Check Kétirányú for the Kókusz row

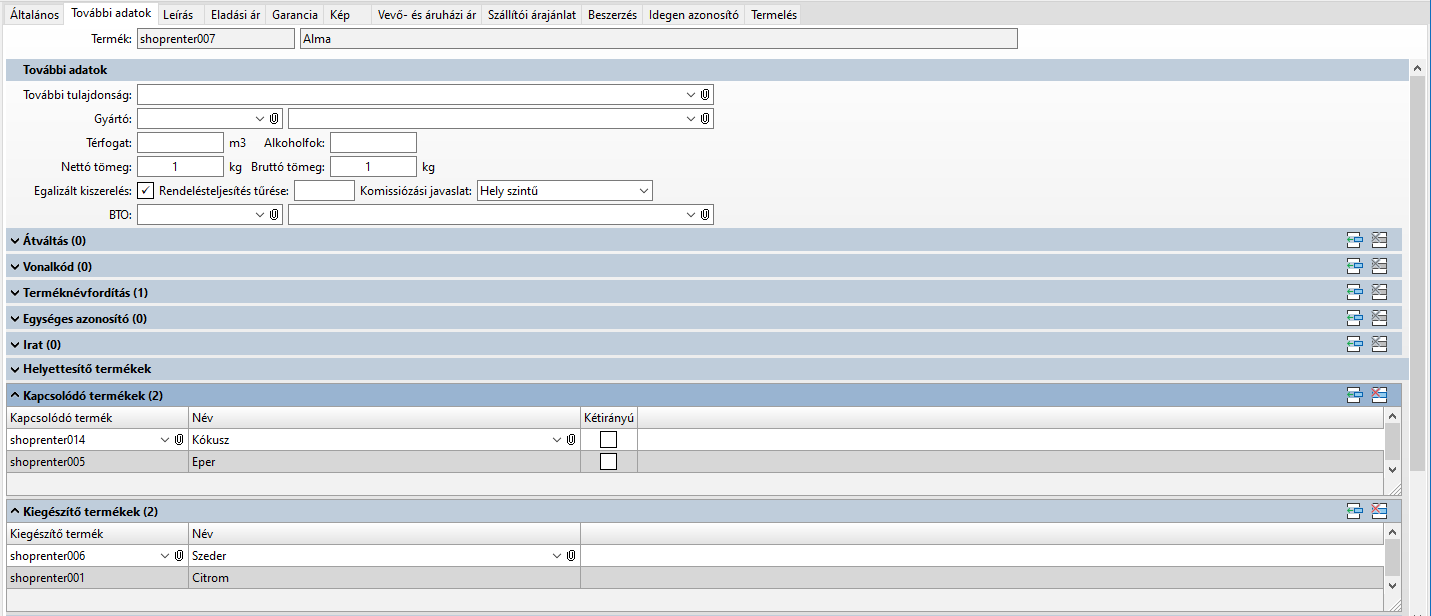click(608, 439)
